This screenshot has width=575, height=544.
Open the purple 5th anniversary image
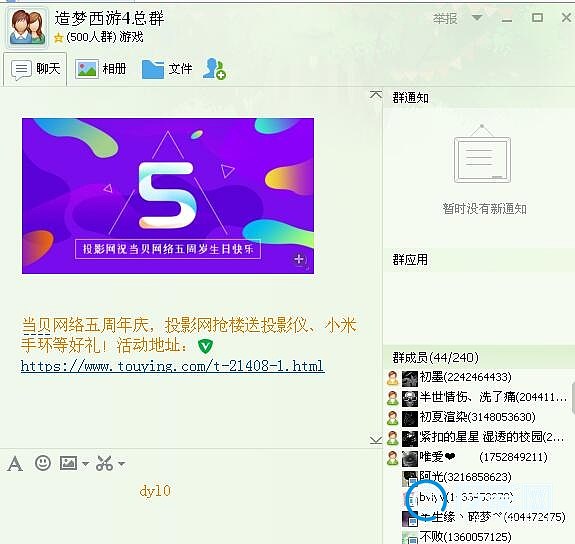168,196
